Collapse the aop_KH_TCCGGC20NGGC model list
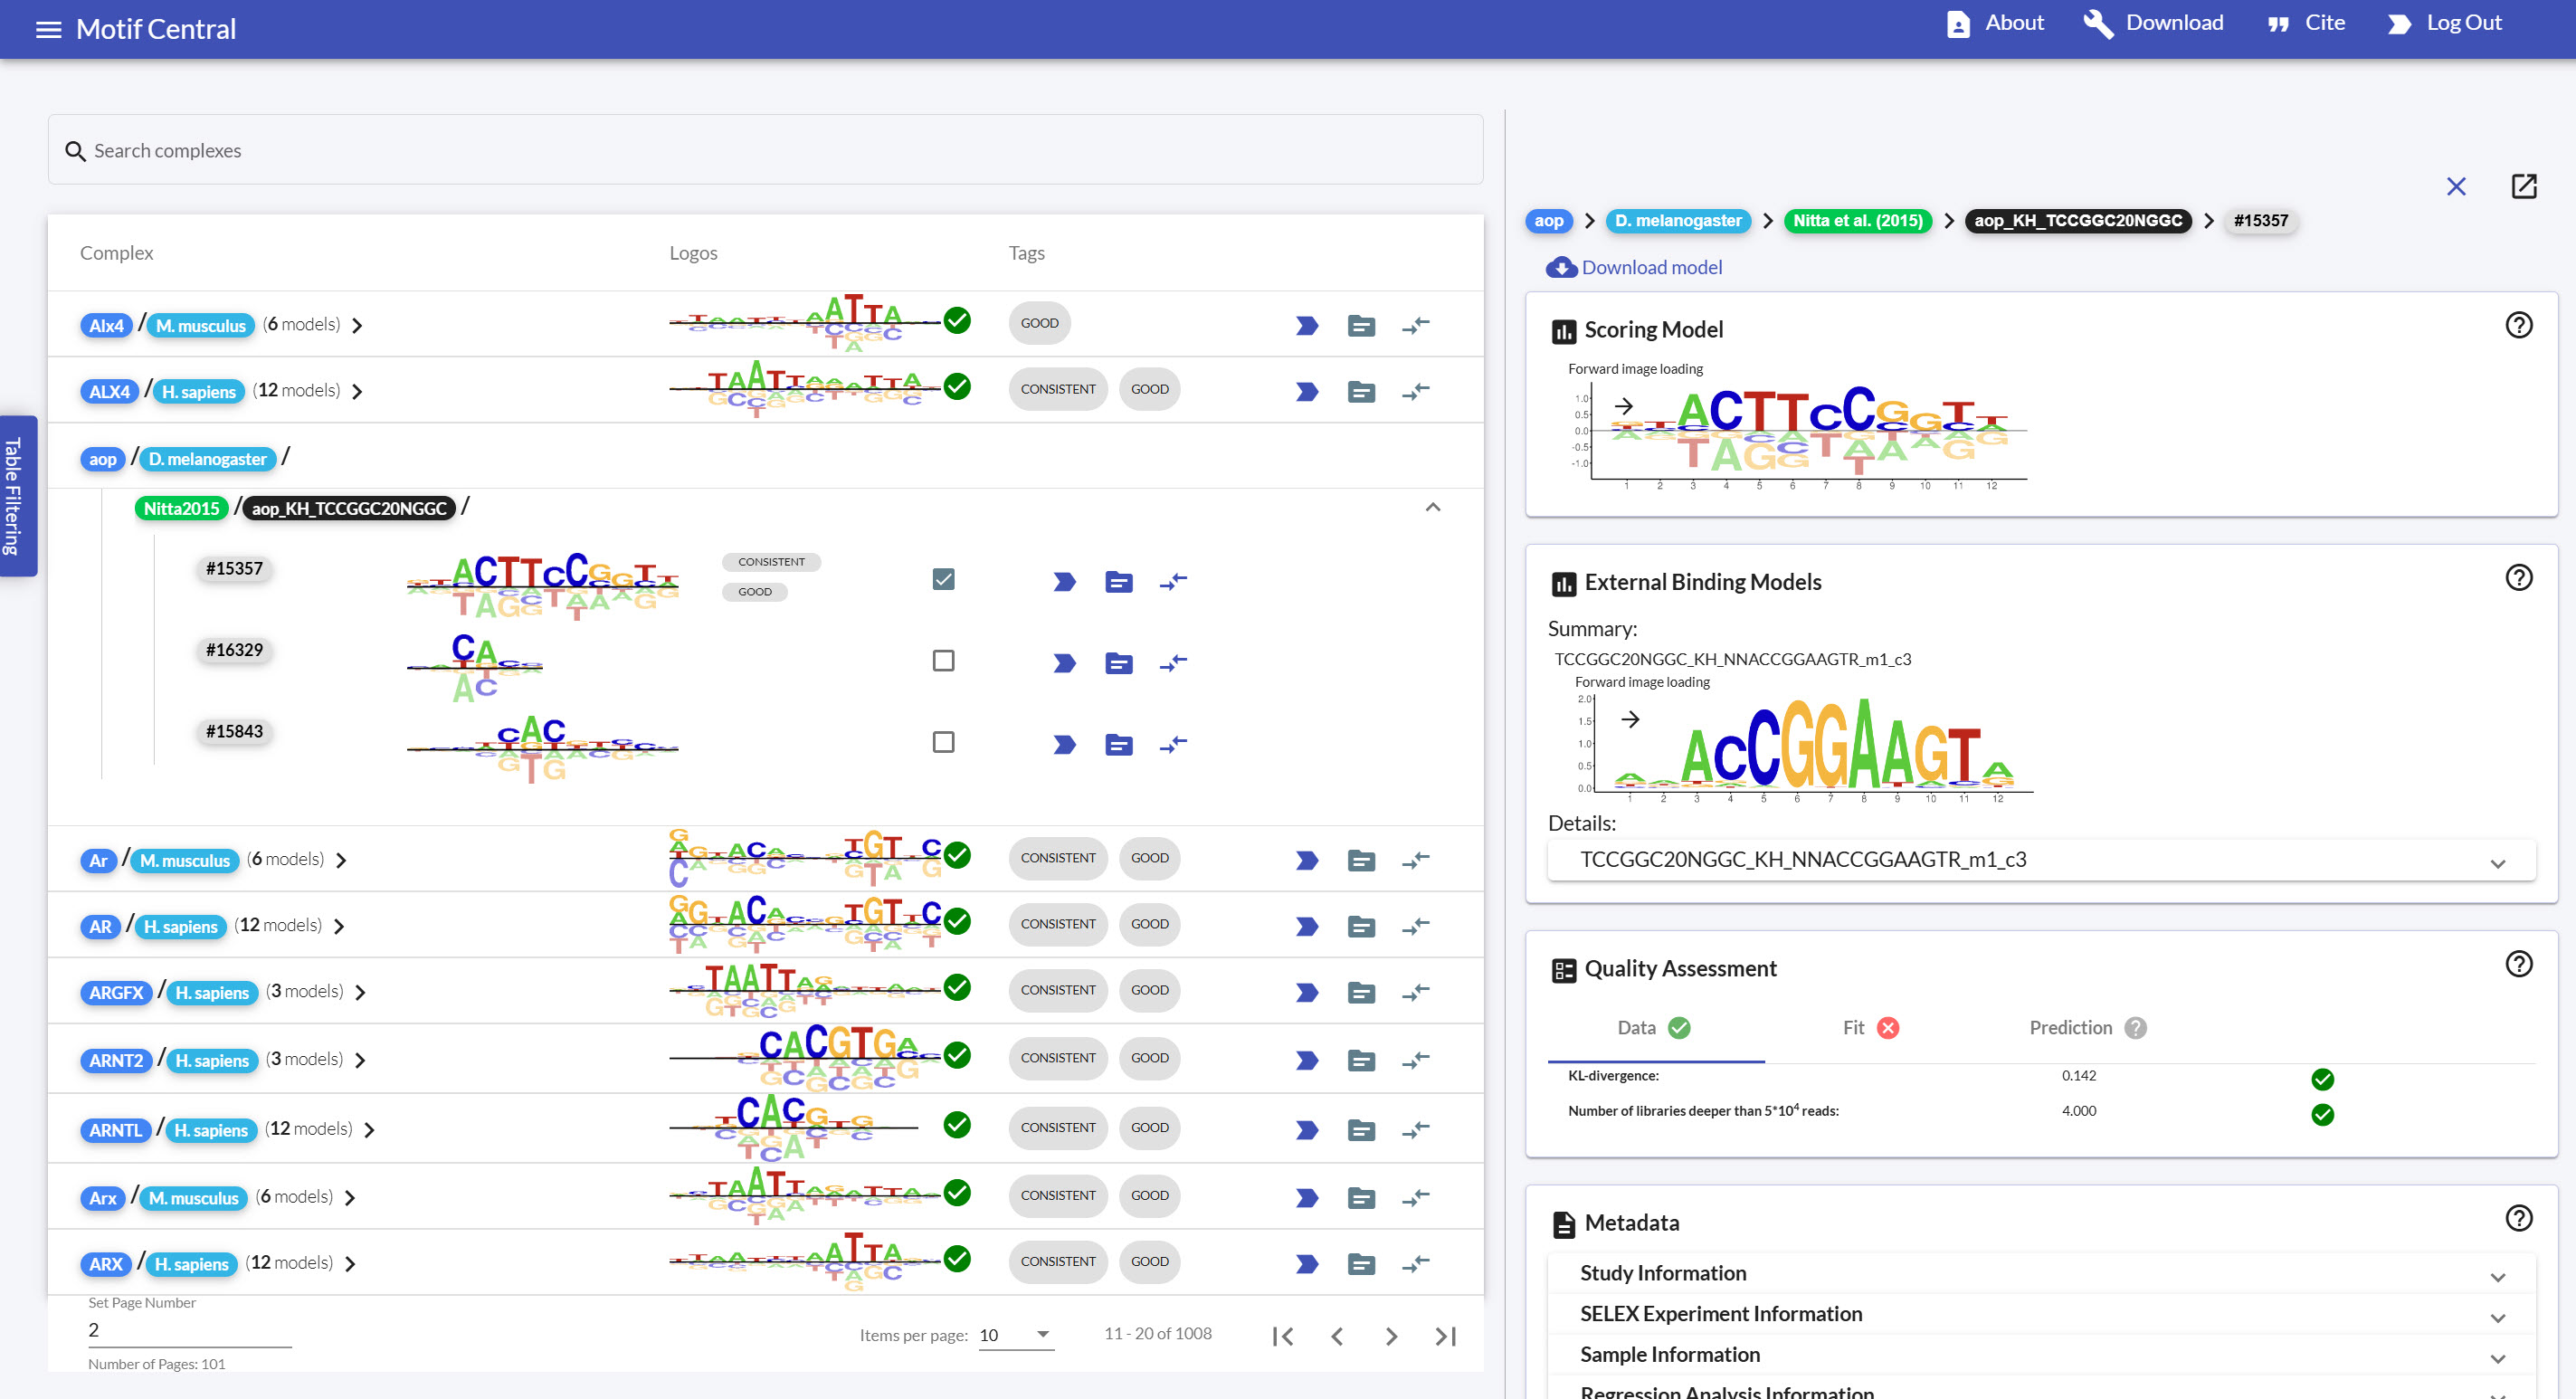This screenshot has width=2576, height=1399. point(1432,507)
